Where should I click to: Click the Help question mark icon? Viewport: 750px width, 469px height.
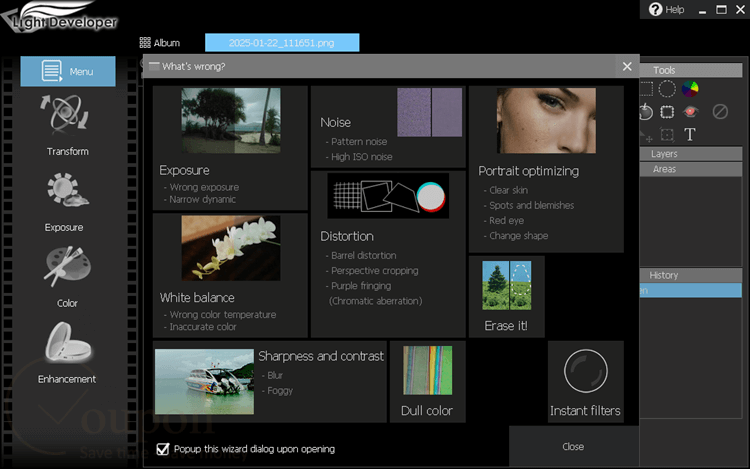point(655,9)
